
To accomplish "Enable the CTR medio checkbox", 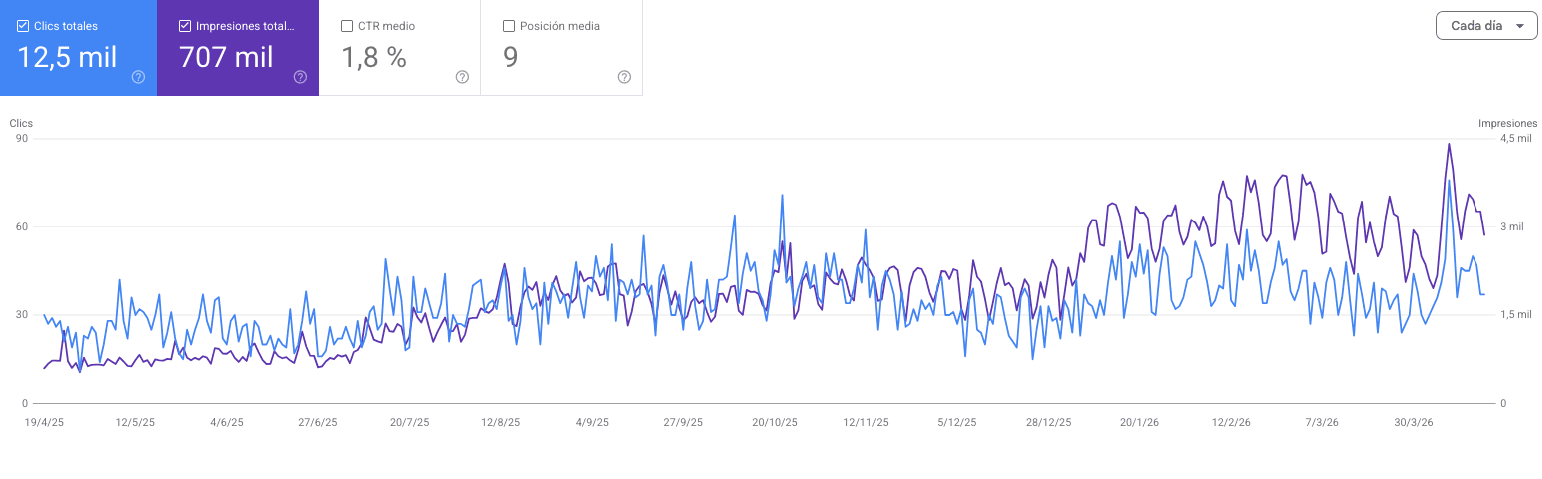I will coord(347,26).
